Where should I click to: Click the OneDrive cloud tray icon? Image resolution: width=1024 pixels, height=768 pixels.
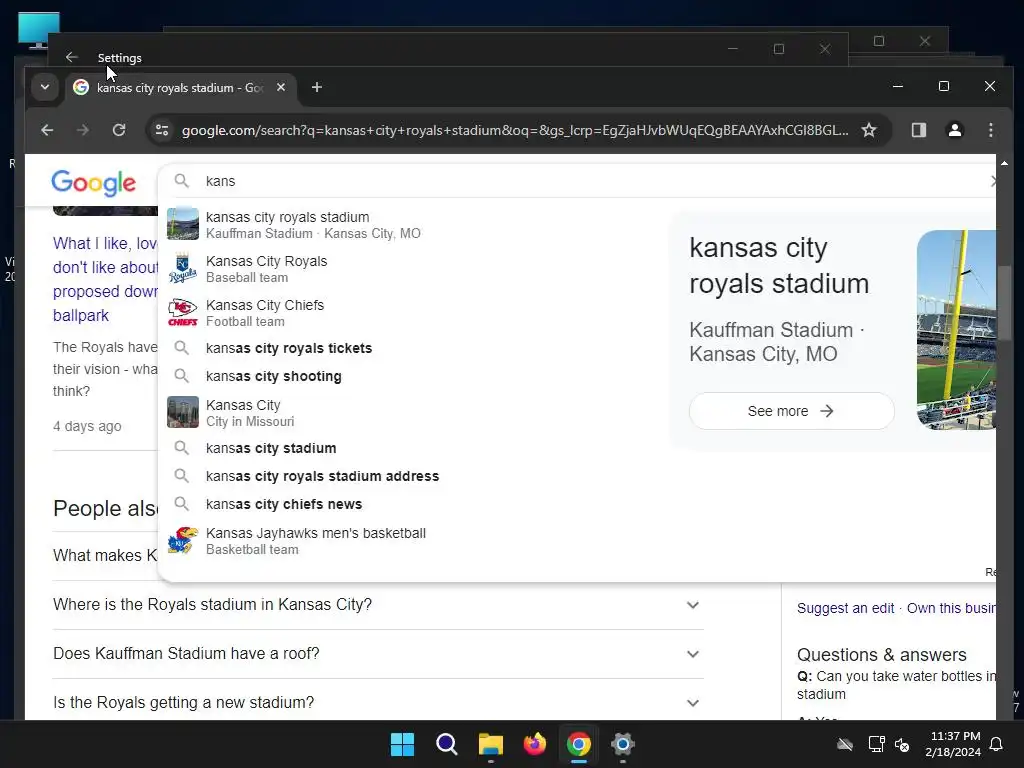point(845,744)
